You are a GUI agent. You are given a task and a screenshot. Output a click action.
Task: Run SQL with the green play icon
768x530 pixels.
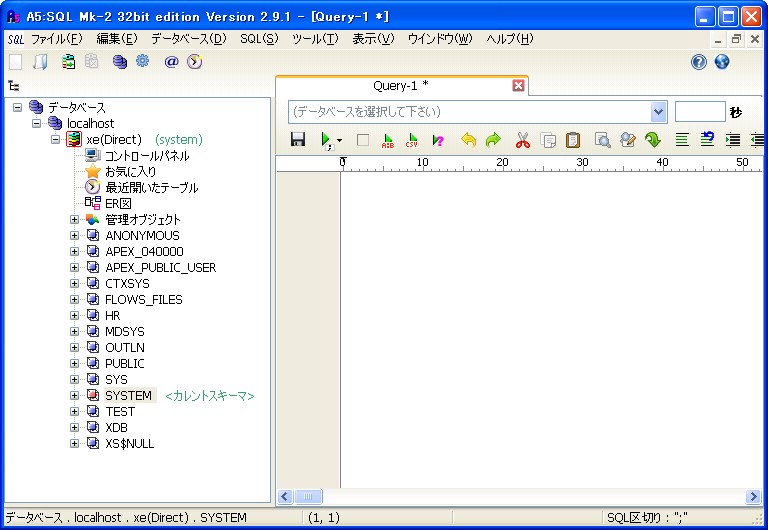point(326,140)
